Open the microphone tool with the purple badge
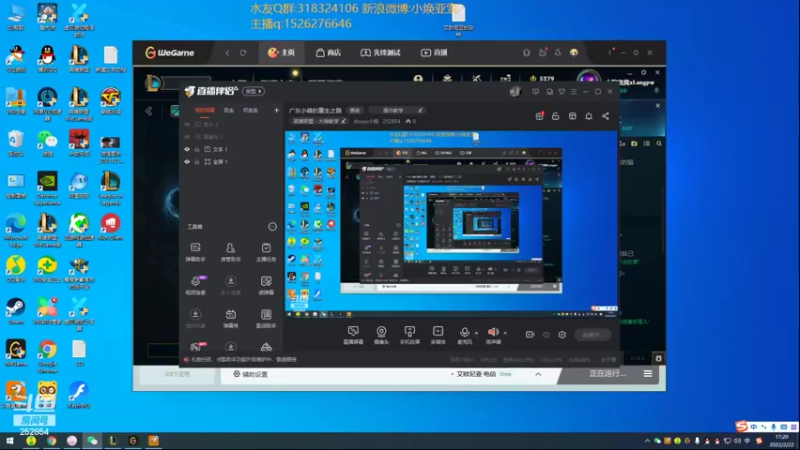Image resolution: width=800 pixels, height=450 pixels. 195,285
